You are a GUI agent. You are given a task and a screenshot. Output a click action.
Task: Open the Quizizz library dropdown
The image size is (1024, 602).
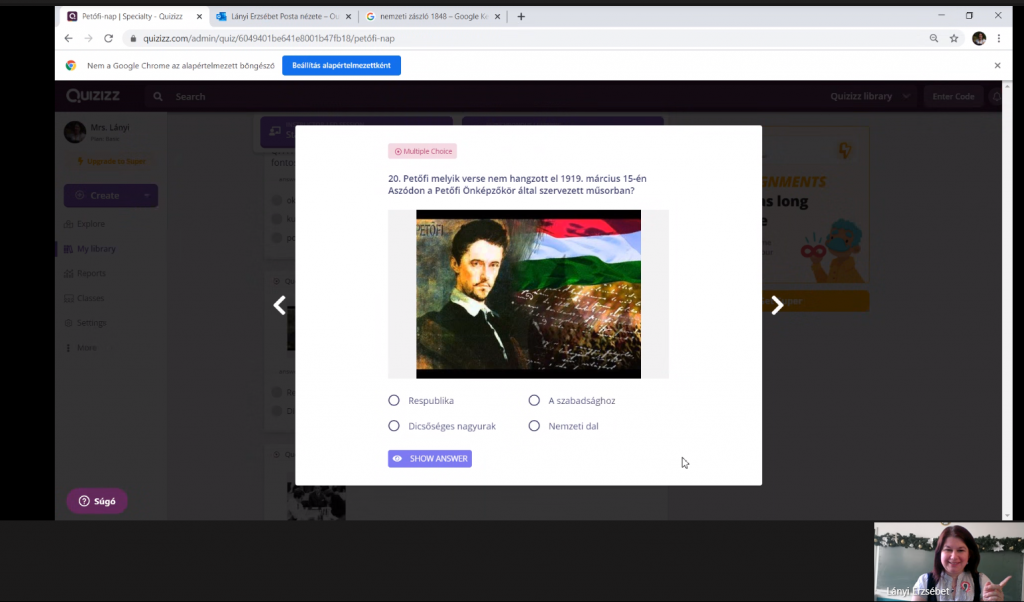tap(870, 96)
